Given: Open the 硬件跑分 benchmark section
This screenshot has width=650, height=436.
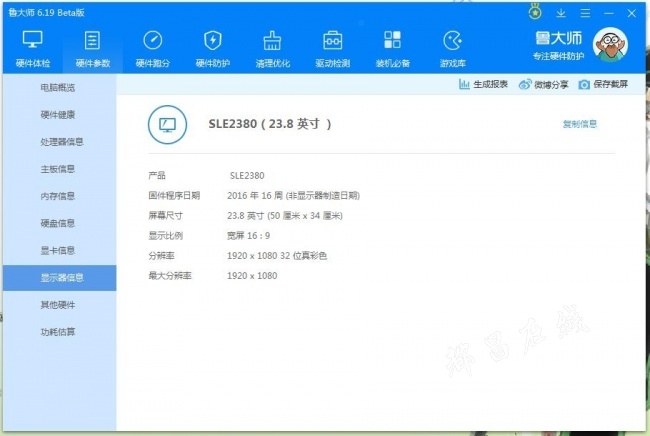Looking at the screenshot, I should pyautogui.click(x=153, y=49).
